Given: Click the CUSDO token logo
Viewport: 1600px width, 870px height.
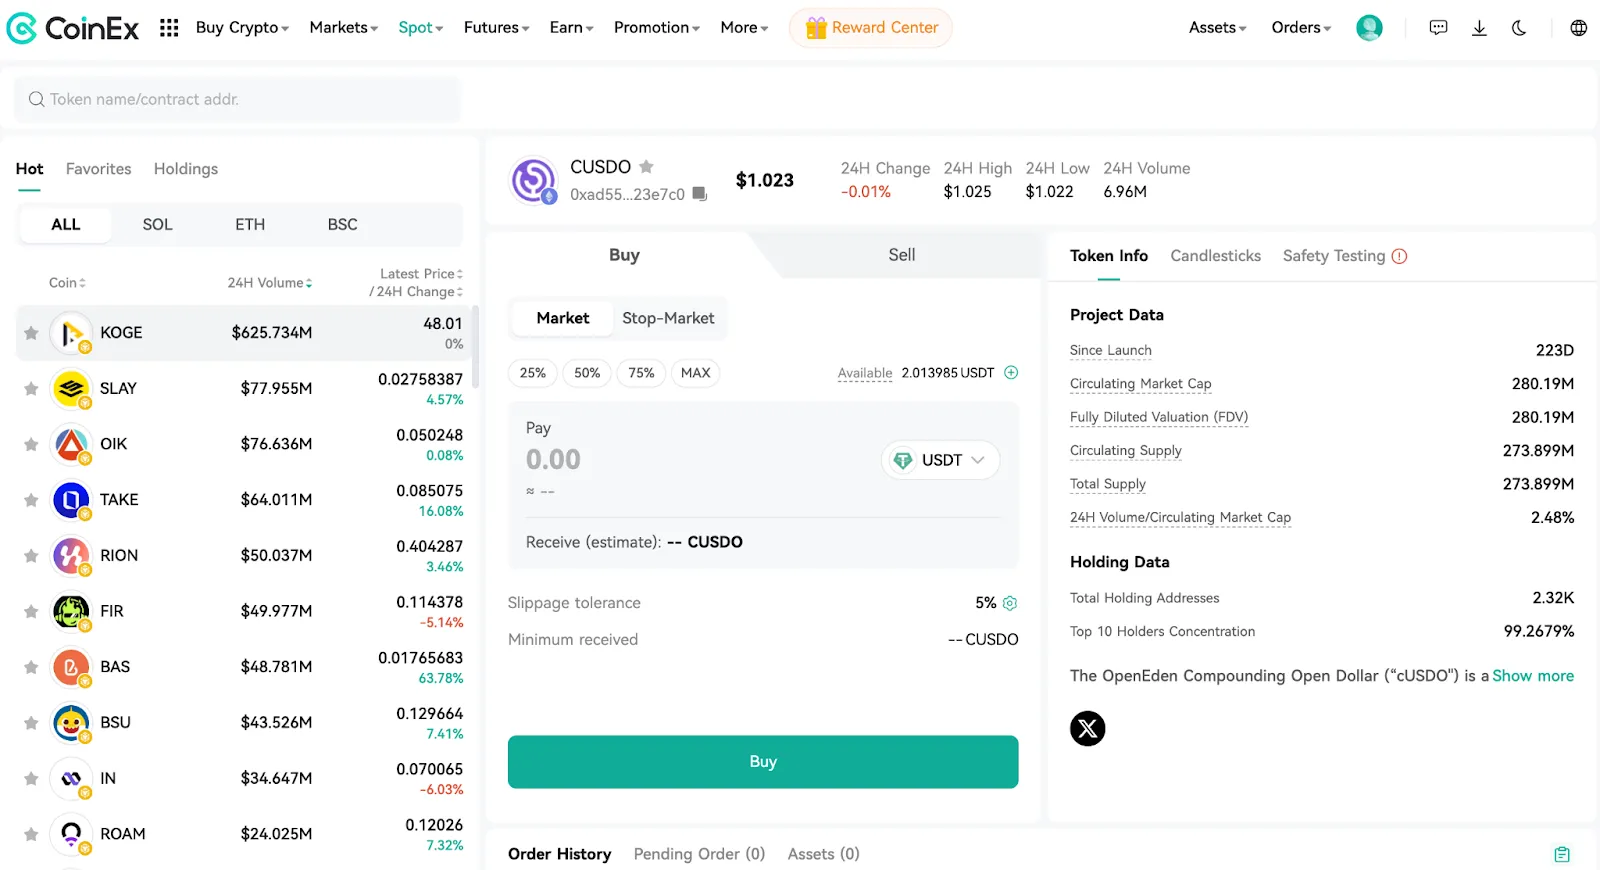Looking at the screenshot, I should coord(534,181).
